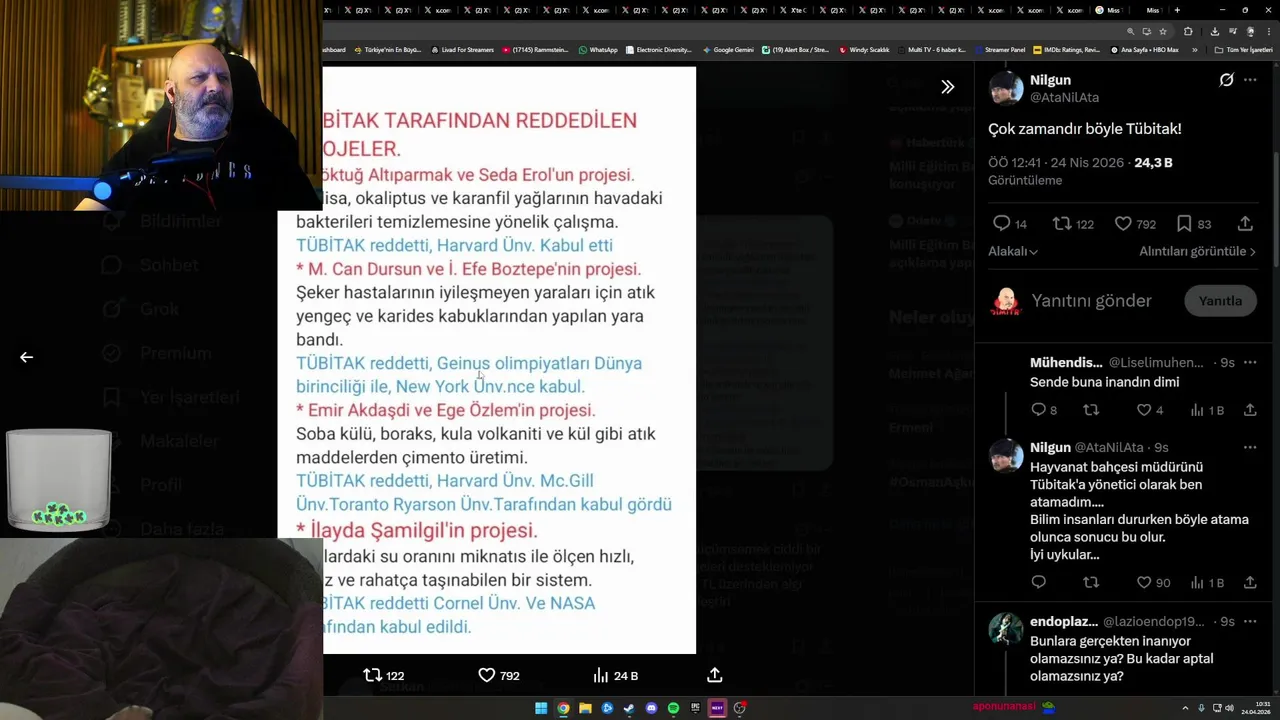1280x720 pixels.
Task: Open Tüm Yer İşaretleri bookmarks folder
Action: click(1243, 49)
